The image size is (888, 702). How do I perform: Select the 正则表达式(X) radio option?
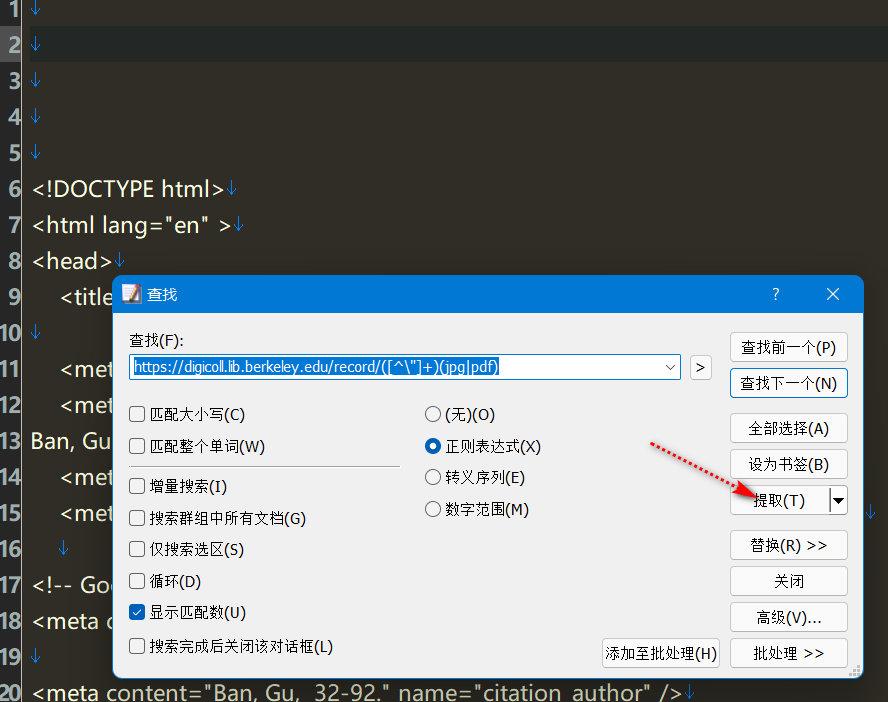pyautogui.click(x=433, y=446)
